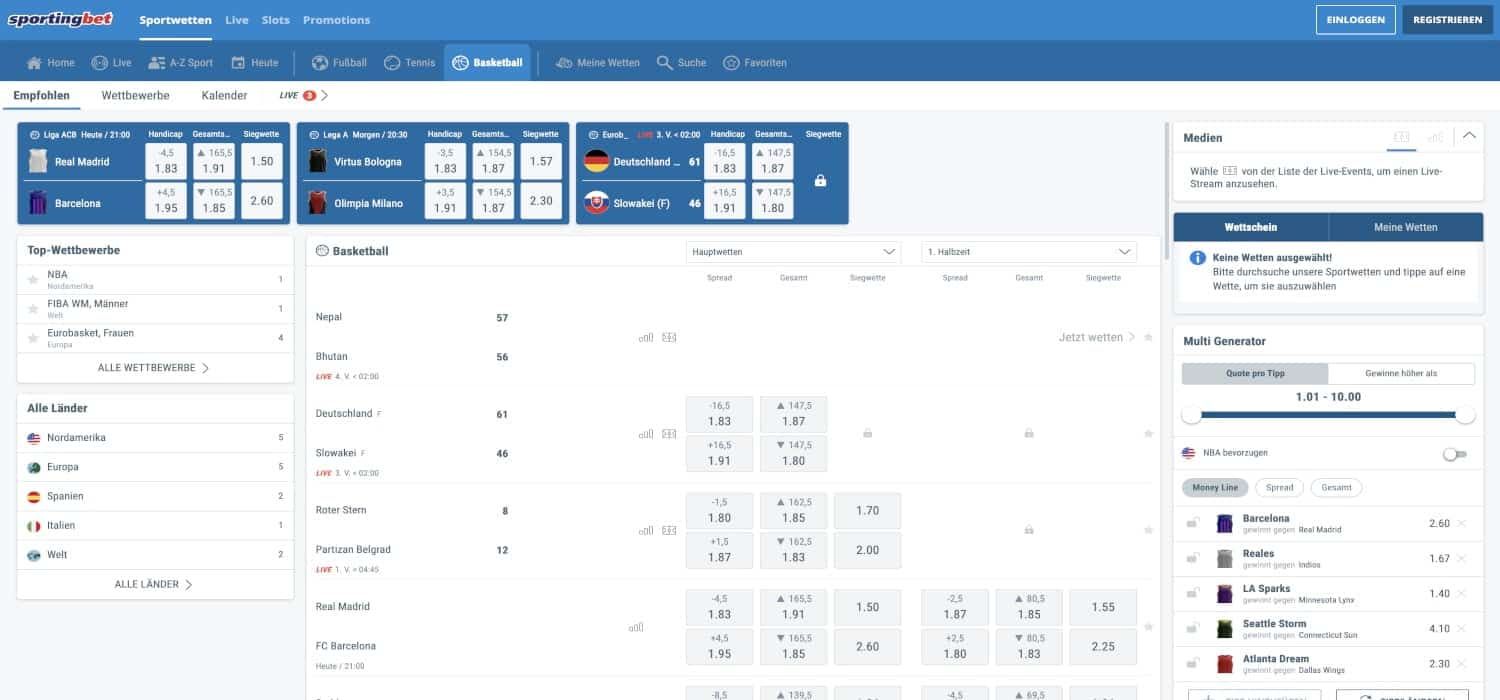Open statistics icon for Real Madrid match

pyautogui.click(x=636, y=627)
